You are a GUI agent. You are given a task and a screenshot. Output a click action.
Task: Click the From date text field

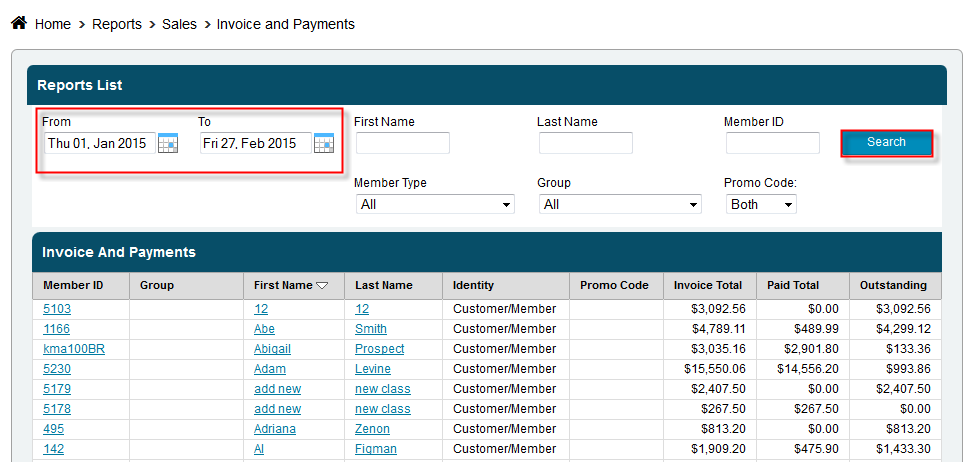tap(98, 143)
